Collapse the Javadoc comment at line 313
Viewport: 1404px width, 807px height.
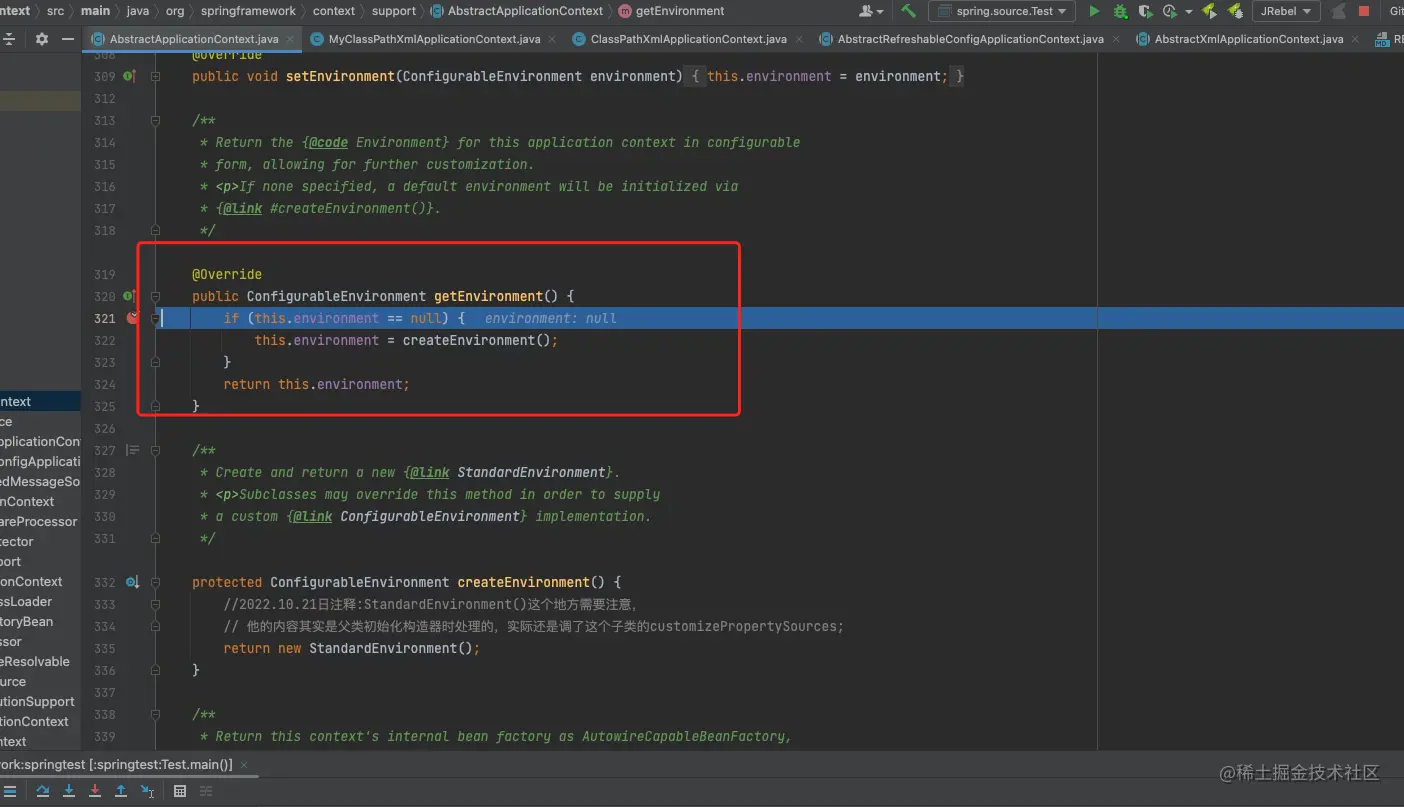155,120
